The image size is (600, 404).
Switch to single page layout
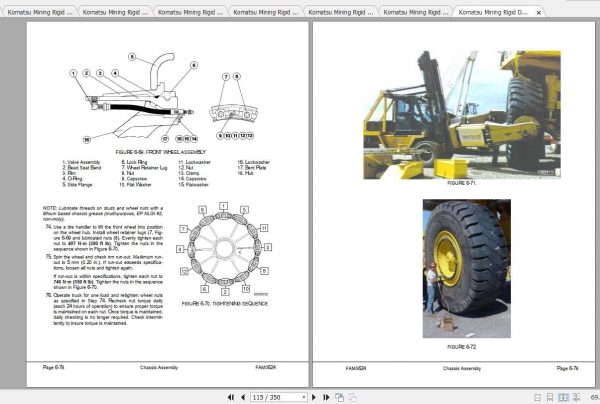point(537,398)
